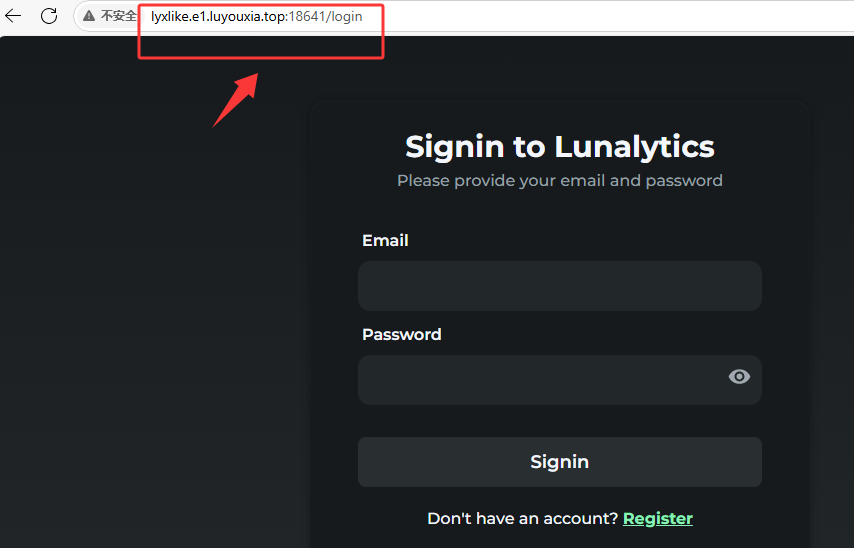Click the Password field label
The width and height of the screenshot is (854, 548).
click(401, 334)
